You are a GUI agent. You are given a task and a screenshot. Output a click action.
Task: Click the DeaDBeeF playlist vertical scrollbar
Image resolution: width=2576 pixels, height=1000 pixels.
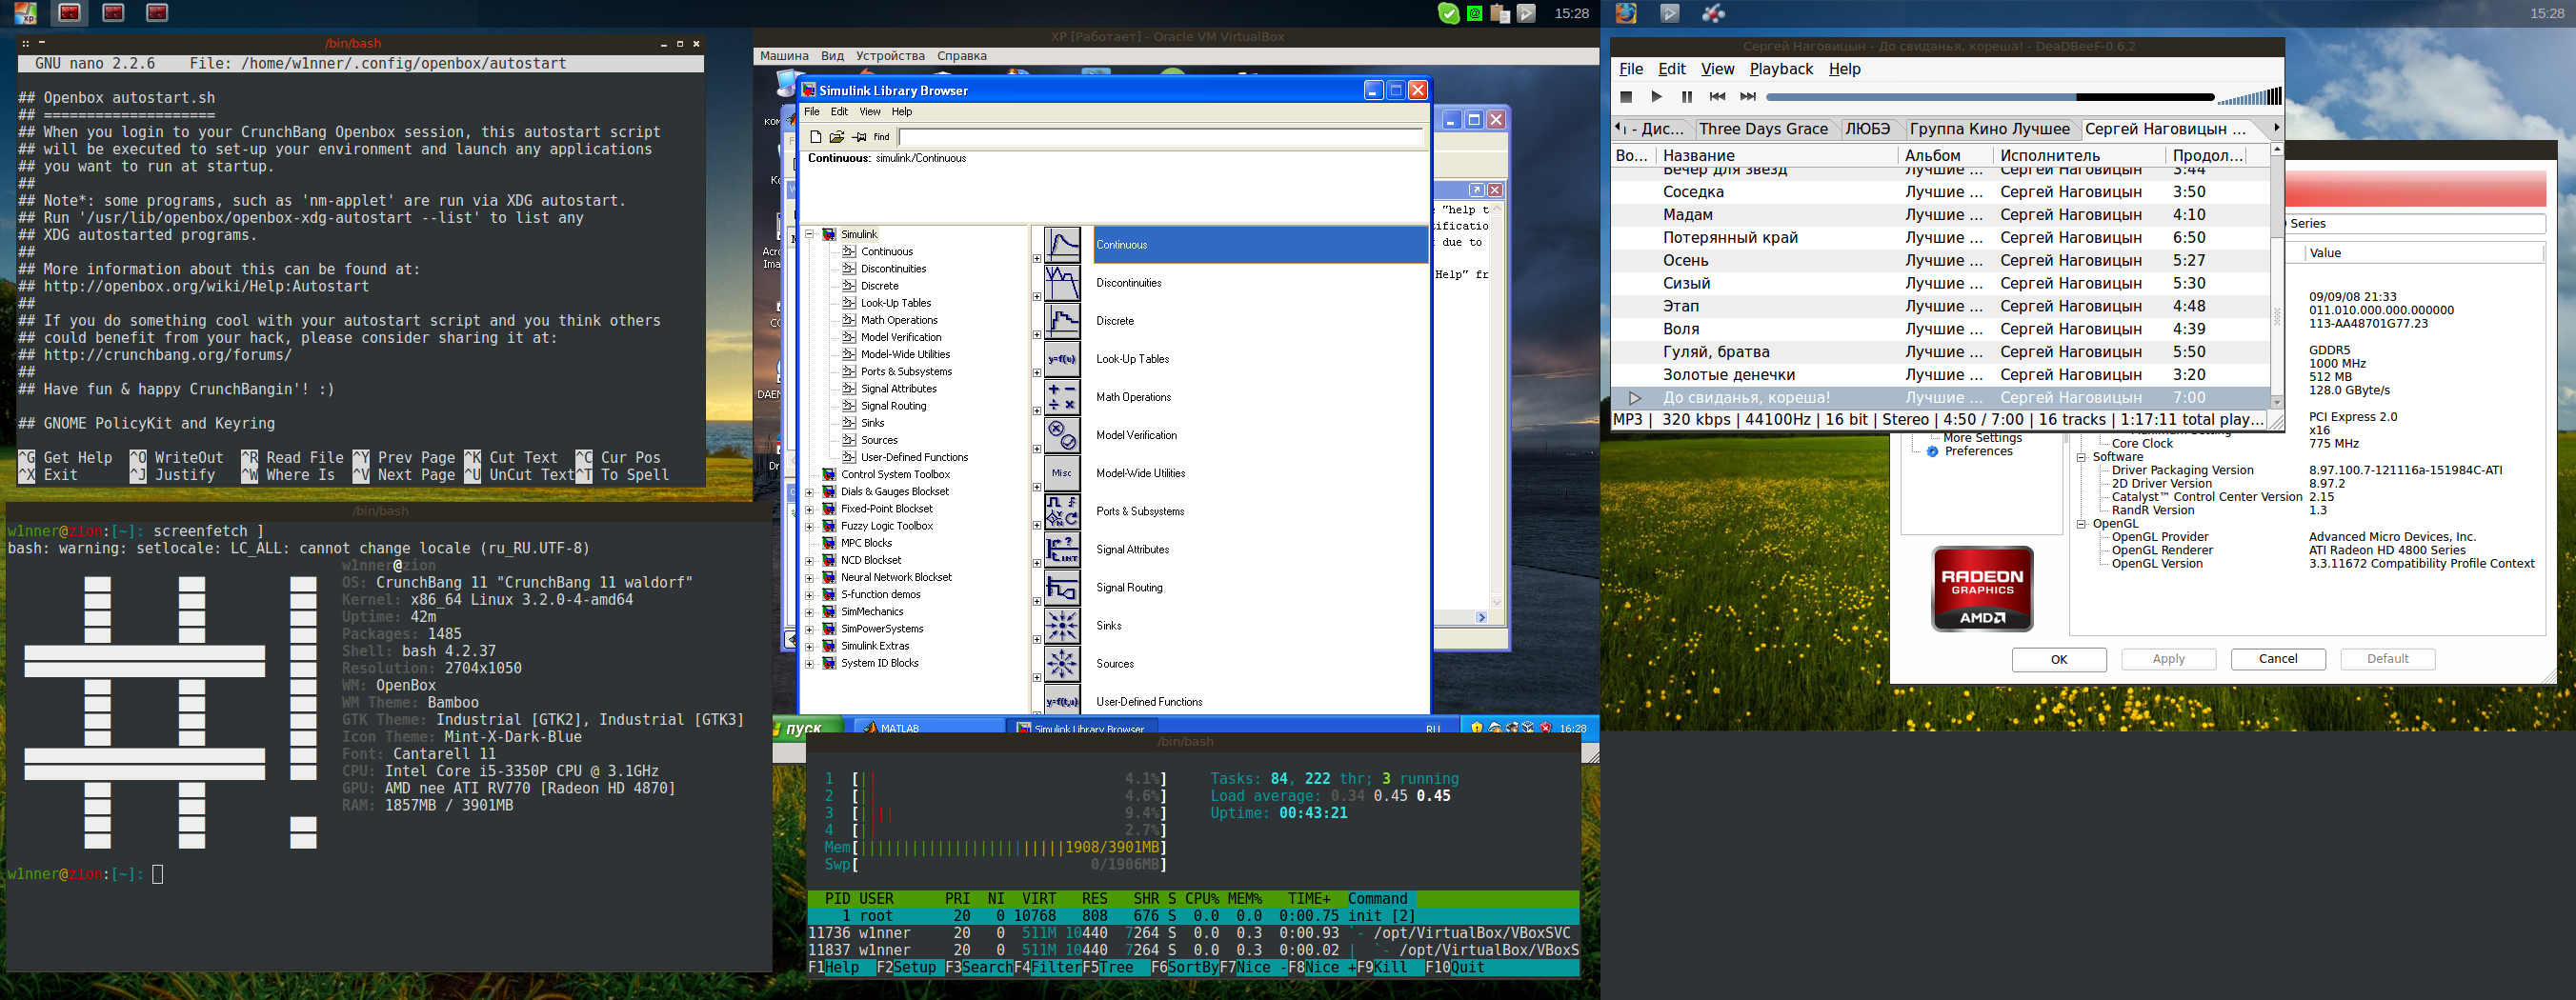coord(2277,275)
